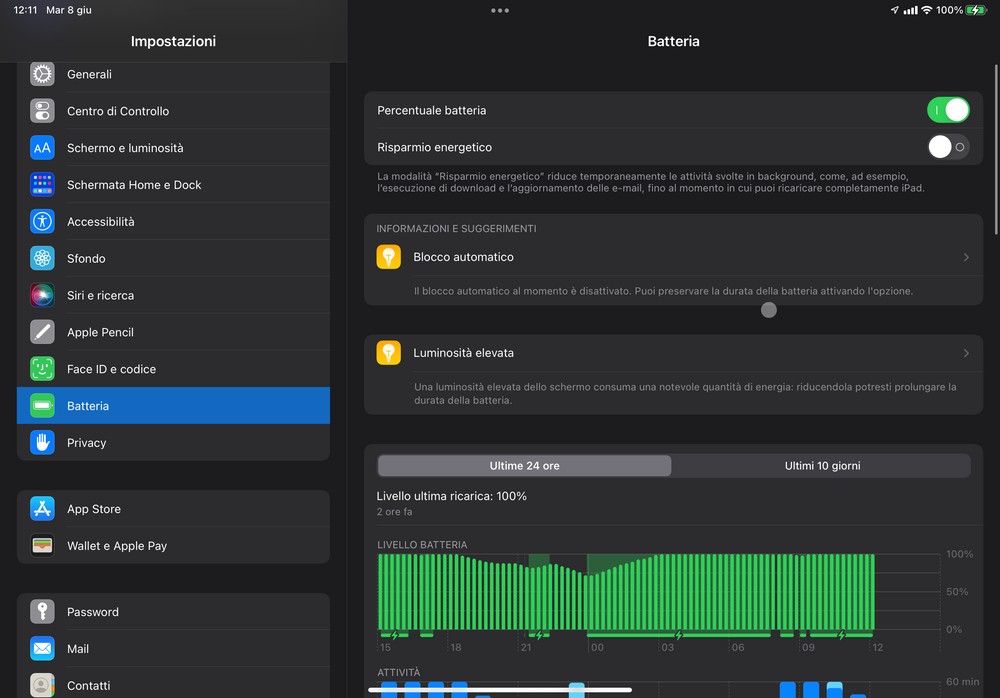Tap the Wi-Fi icon in status bar

click(x=927, y=10)
